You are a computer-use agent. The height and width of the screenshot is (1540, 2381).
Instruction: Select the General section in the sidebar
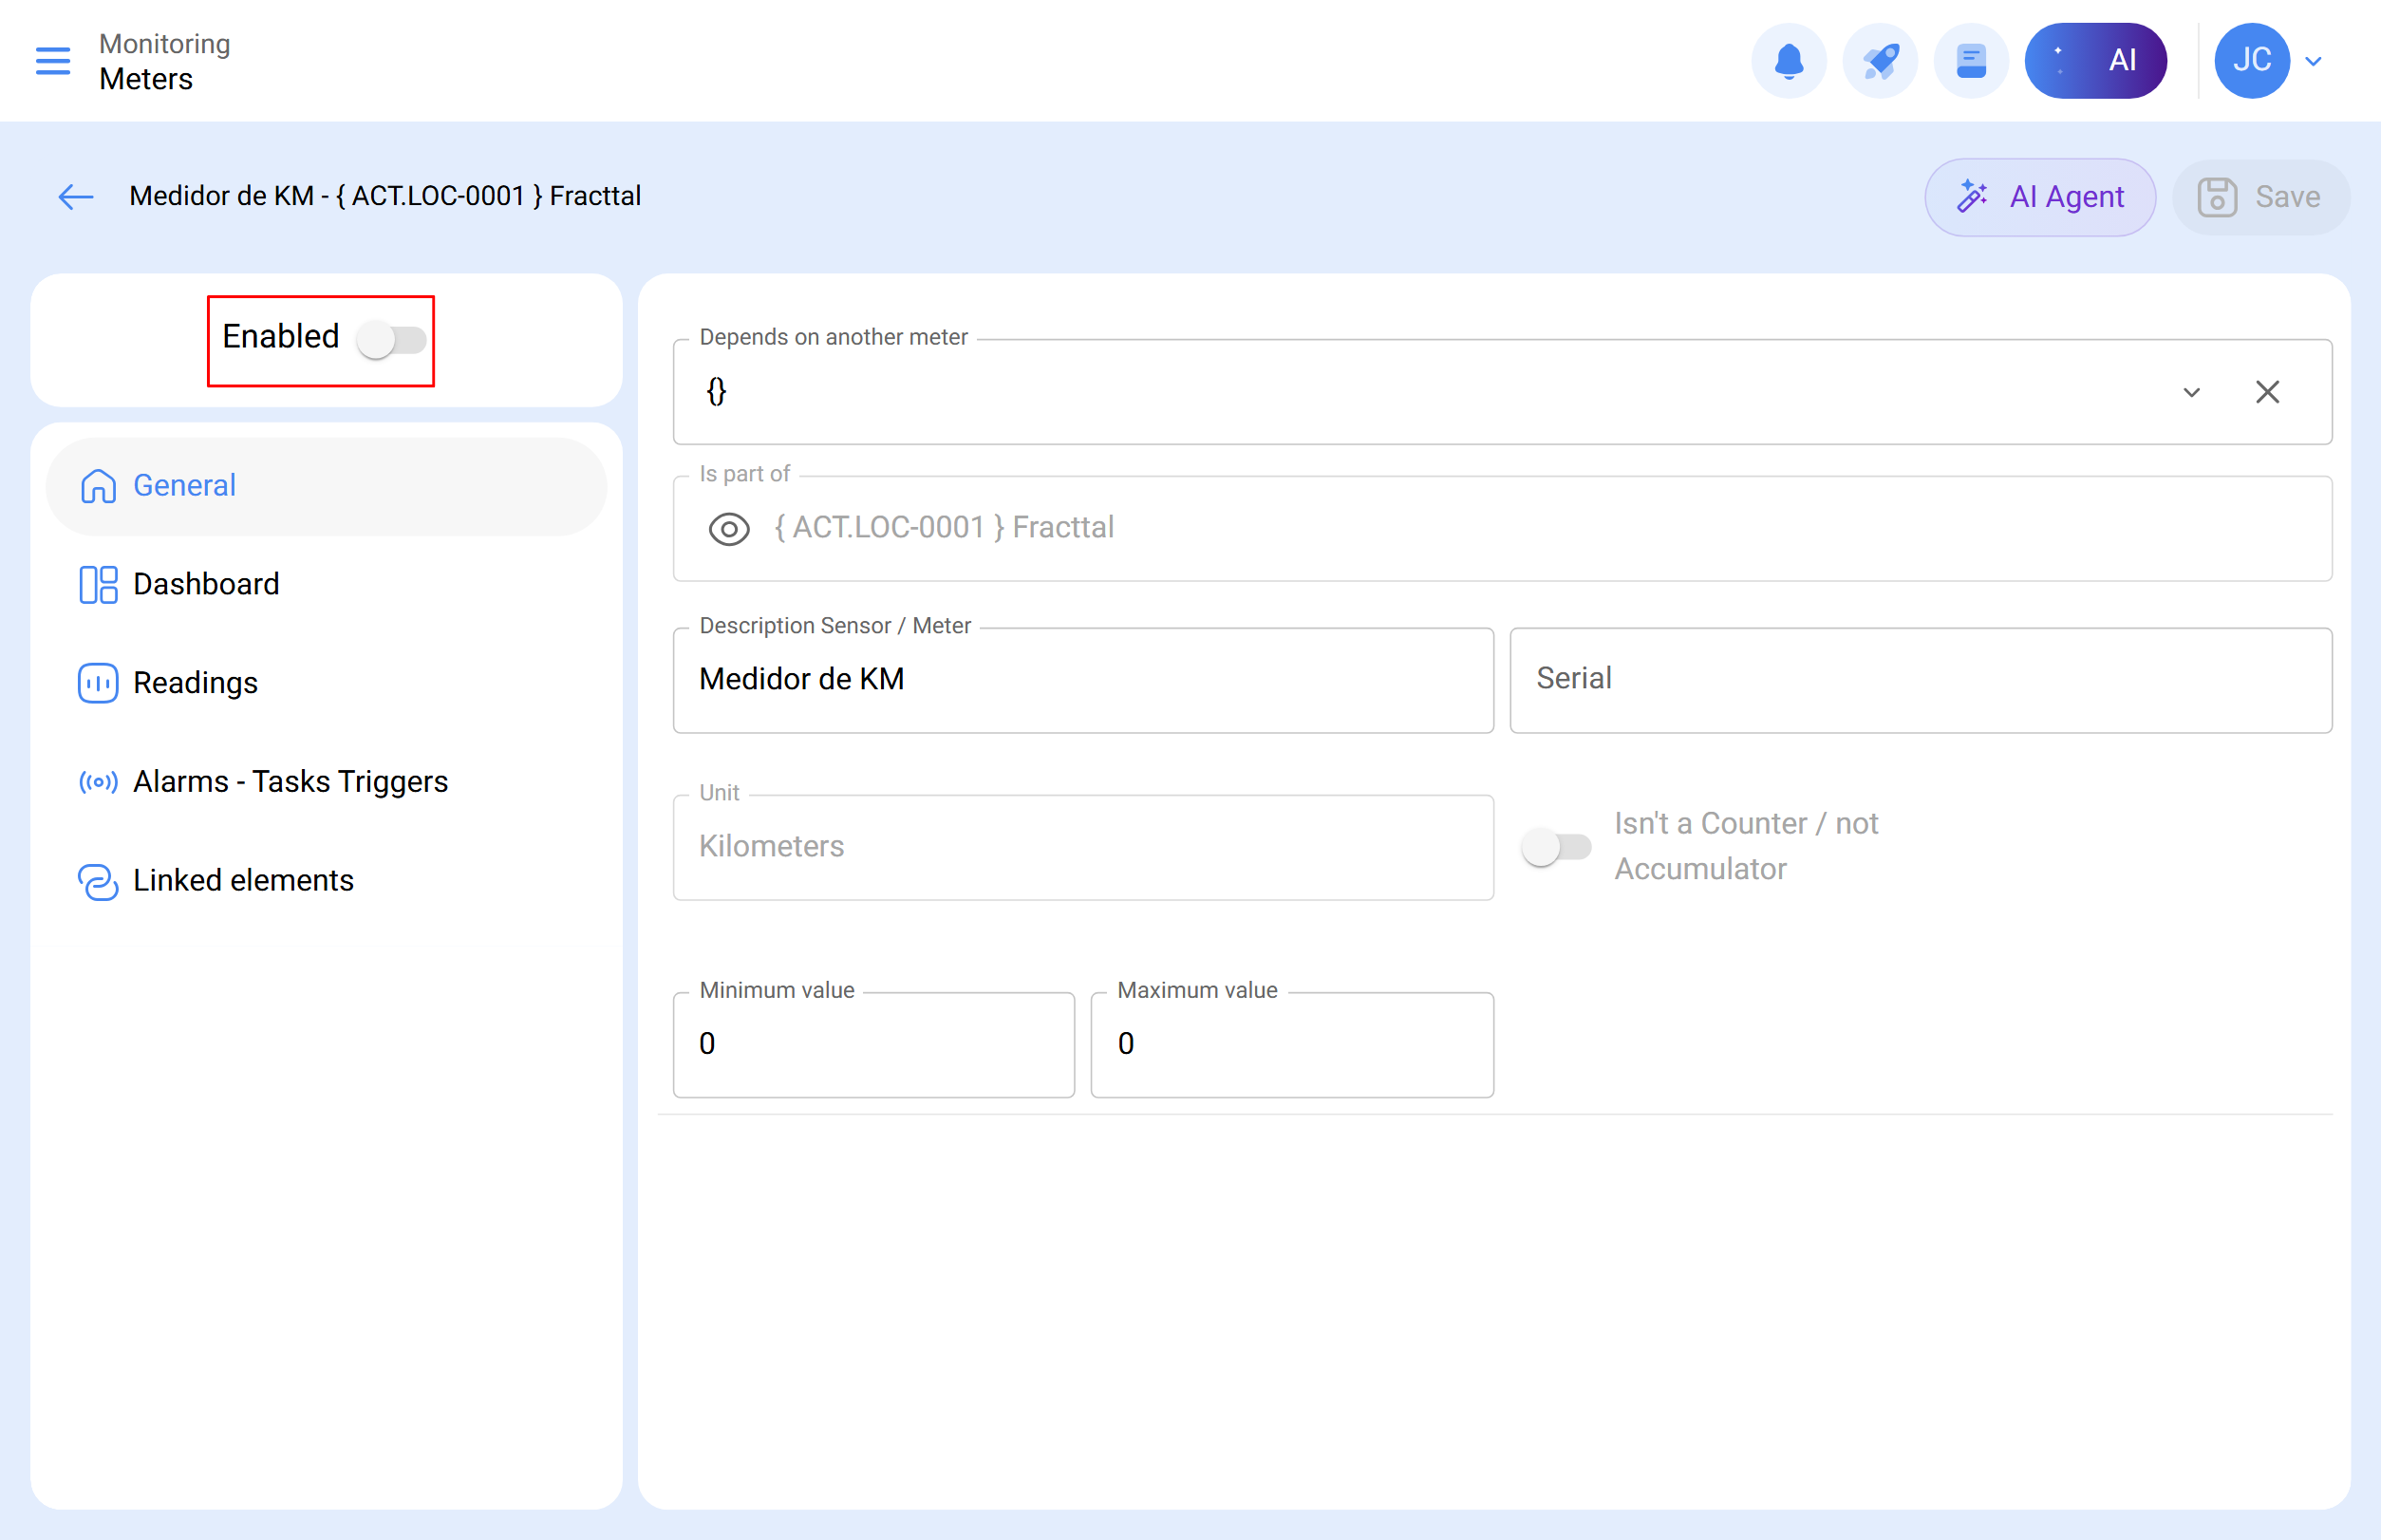(183, 486)
